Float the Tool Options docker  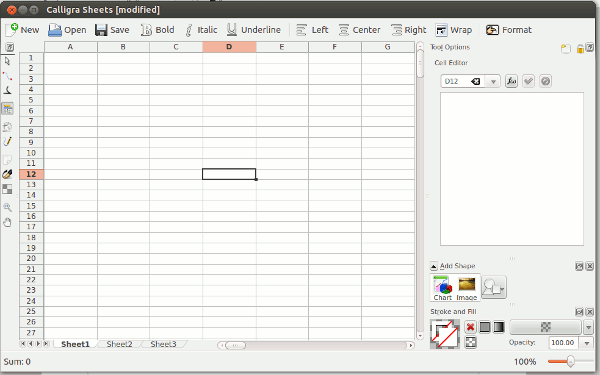tap(590, 48)
